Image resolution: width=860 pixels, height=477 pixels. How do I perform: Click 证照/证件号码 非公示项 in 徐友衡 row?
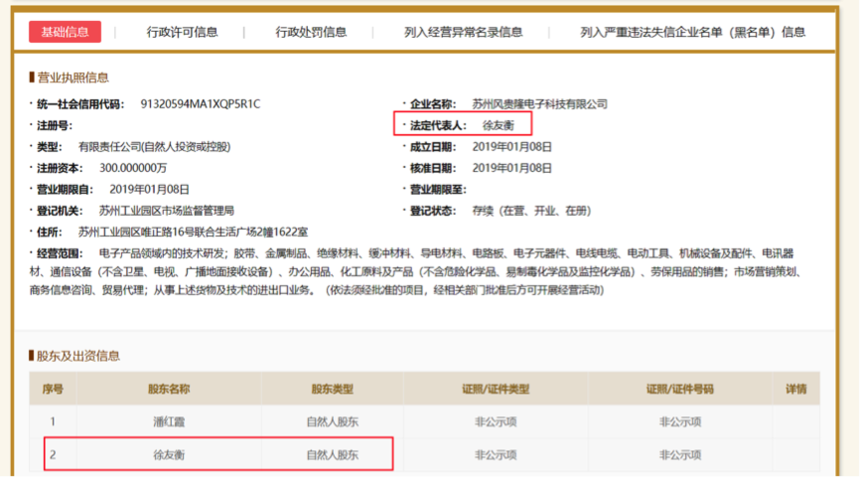point(680,455)
